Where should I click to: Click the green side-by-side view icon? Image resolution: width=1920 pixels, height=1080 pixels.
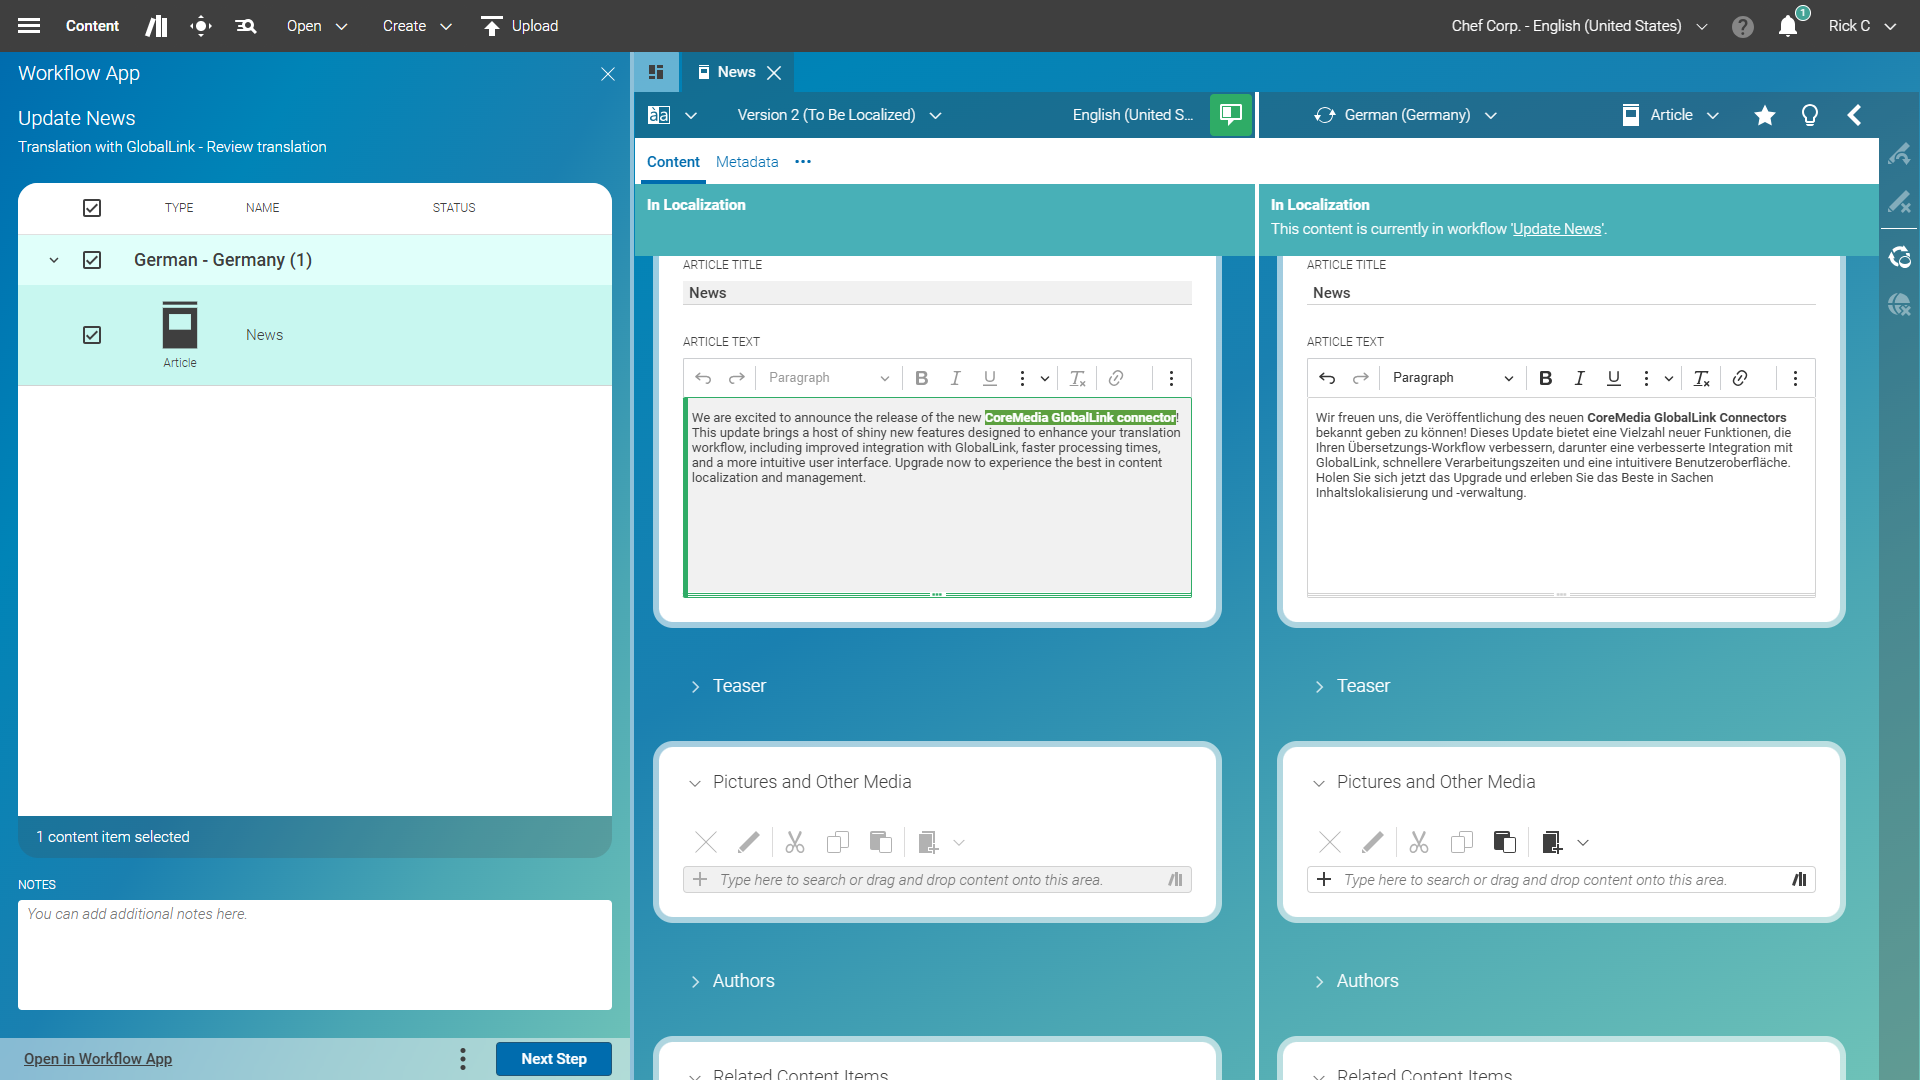click(1230, 115)
